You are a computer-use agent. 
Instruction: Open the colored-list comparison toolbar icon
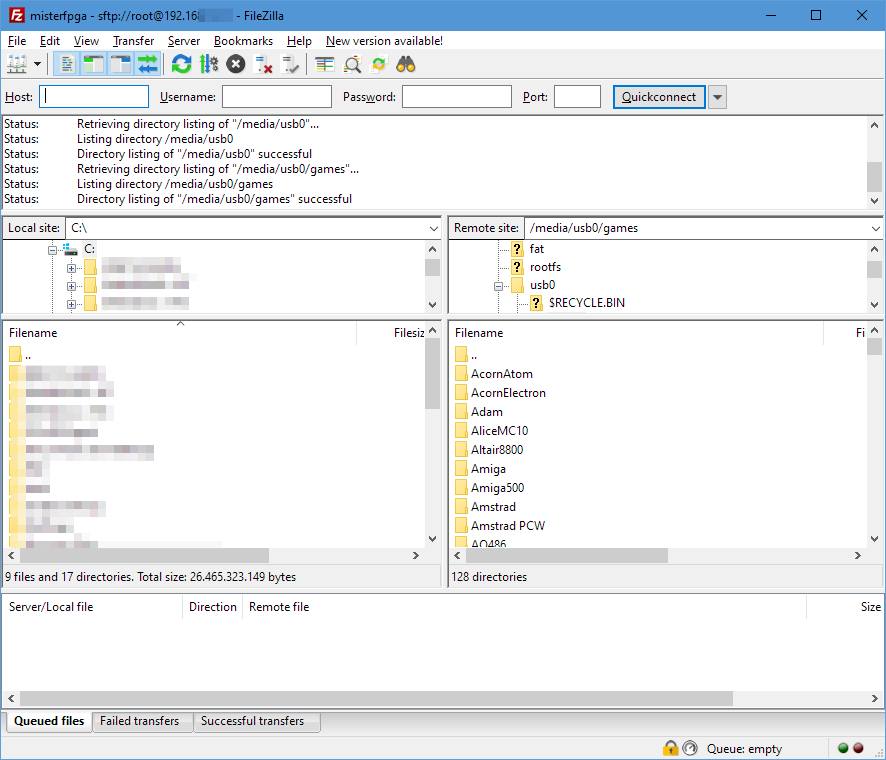[324, 64]
